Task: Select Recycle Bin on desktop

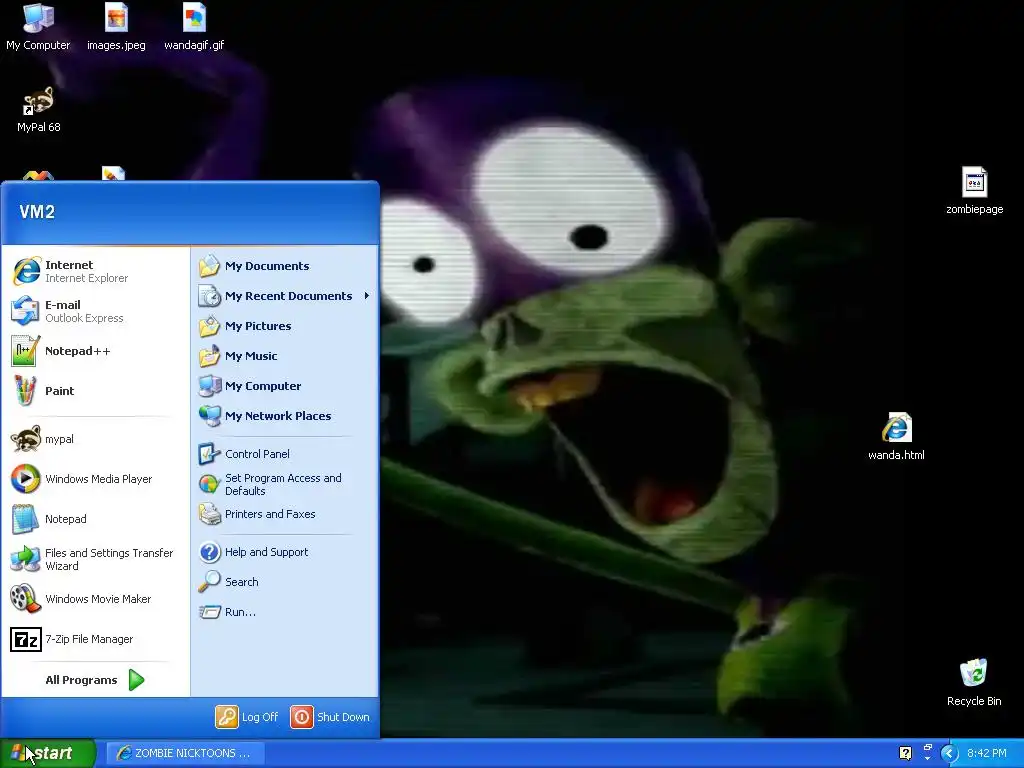Action: point(974,682)
